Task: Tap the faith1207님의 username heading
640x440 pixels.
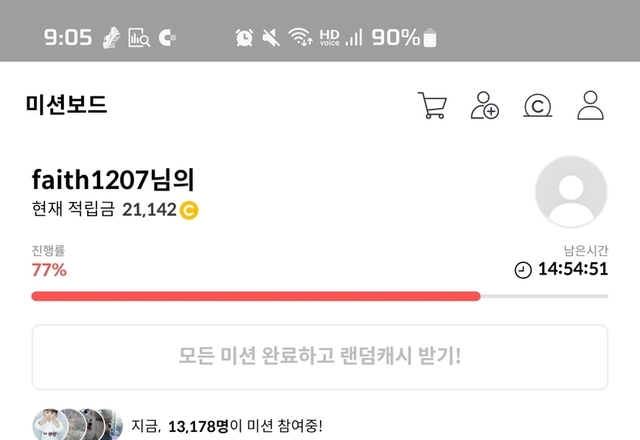Action: pyautogui.click(x=113, y=180)
